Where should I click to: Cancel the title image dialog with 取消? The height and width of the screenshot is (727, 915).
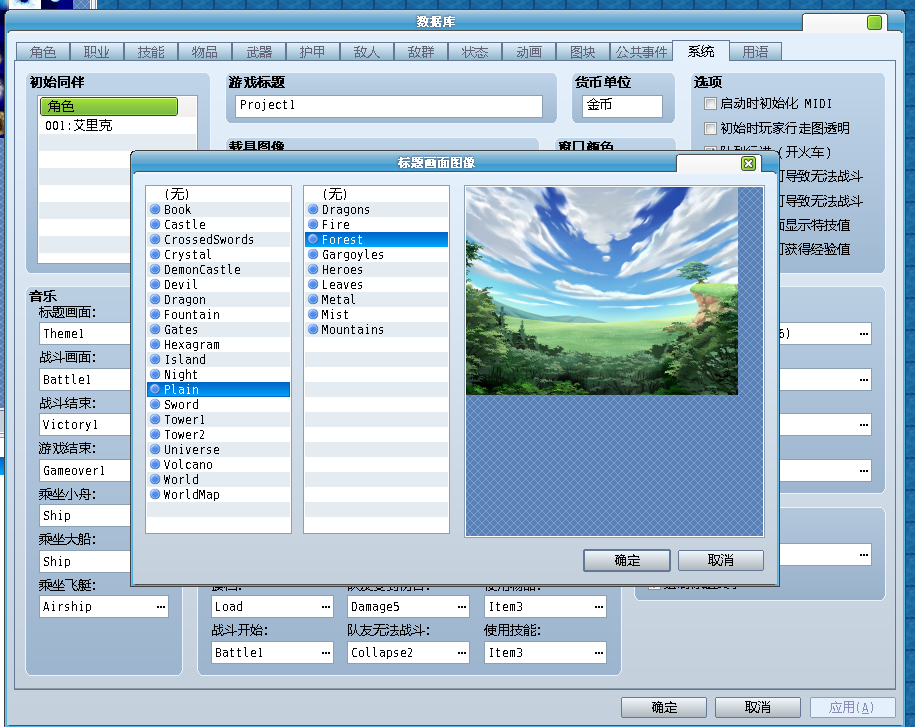pyautogui.click(x=721, y=561)
